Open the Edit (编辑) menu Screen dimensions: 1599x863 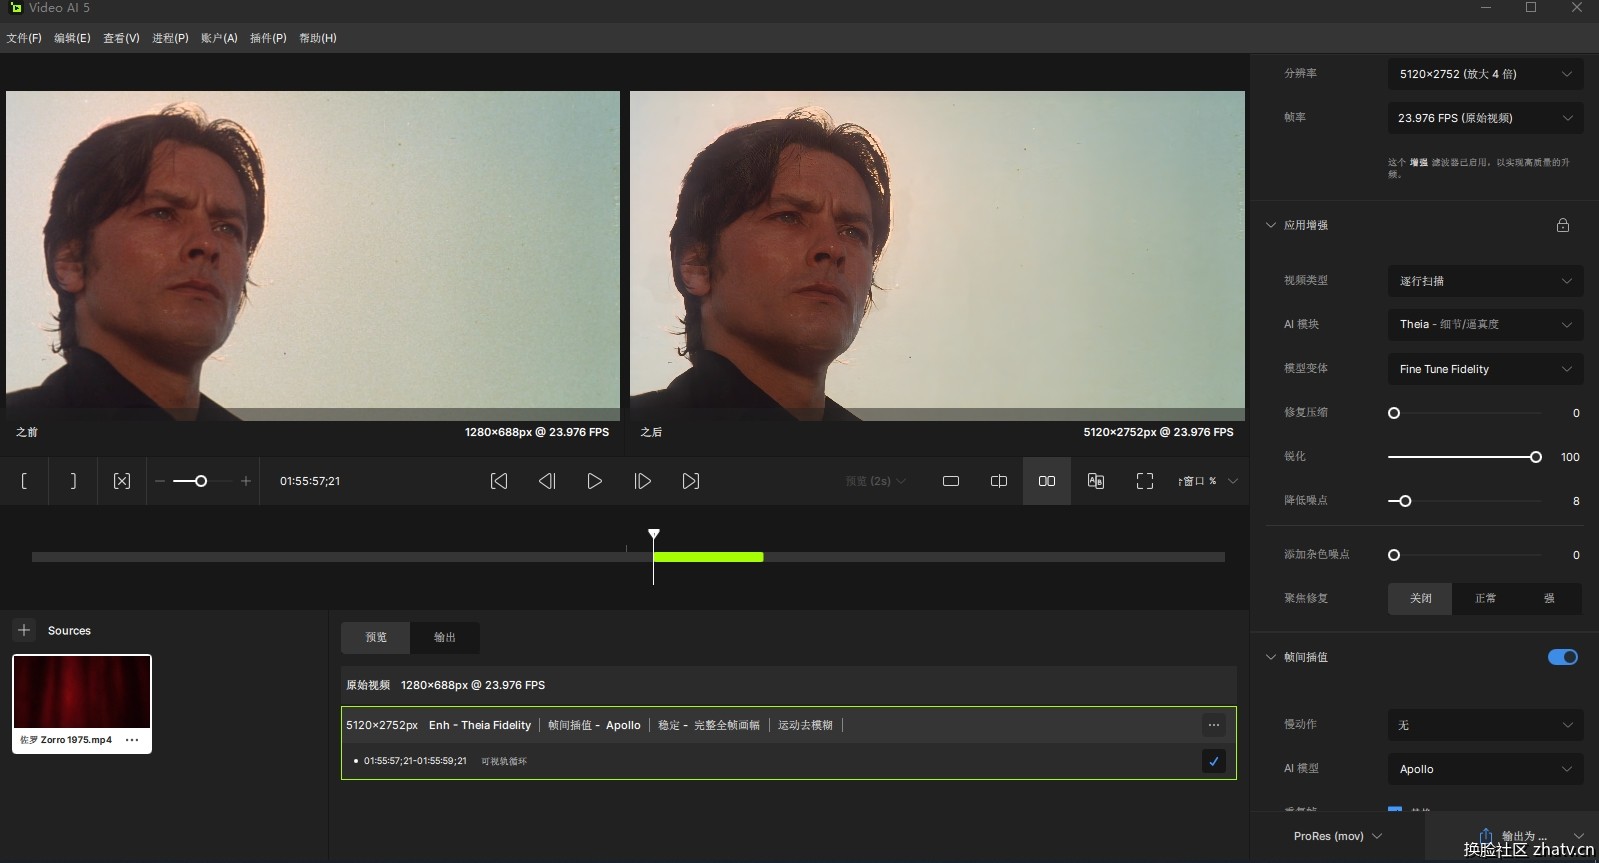click(72, 38)
